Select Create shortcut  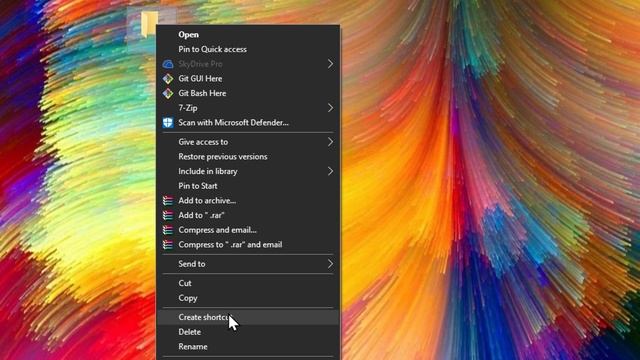[x=248, y=317]
